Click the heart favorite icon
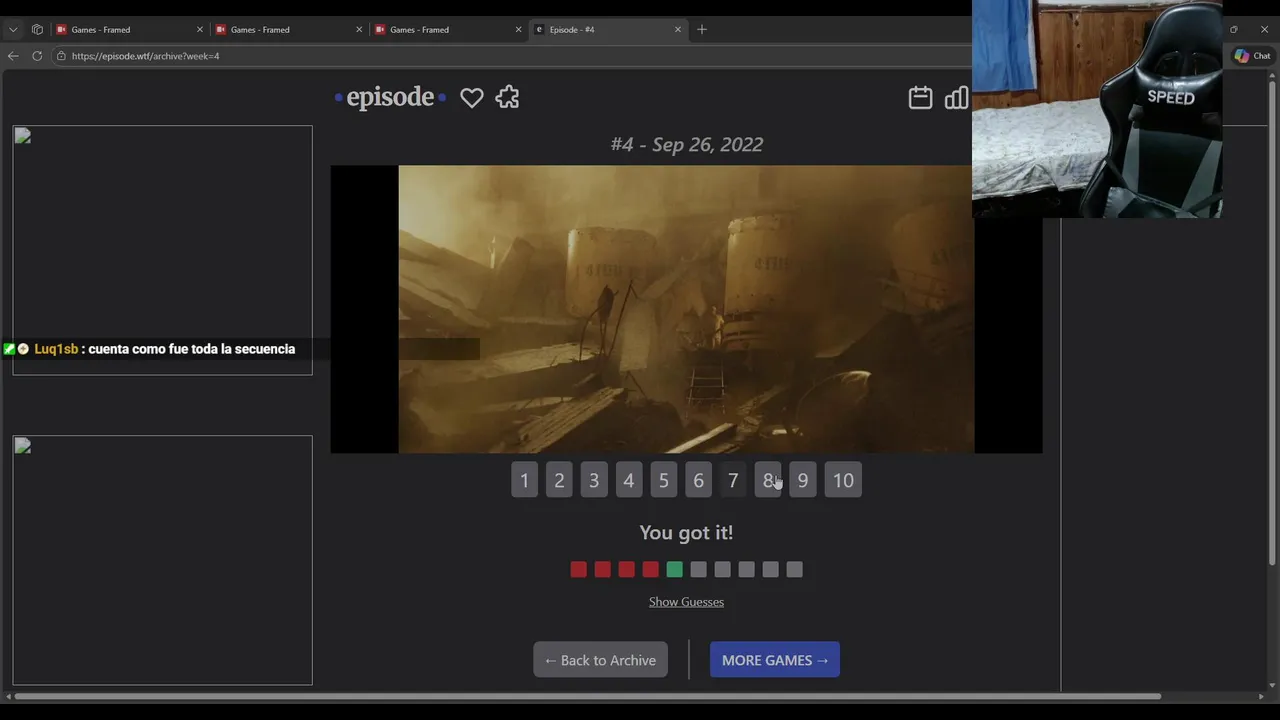This screenshot has height=720, width=1280. (x=471, y=97)
